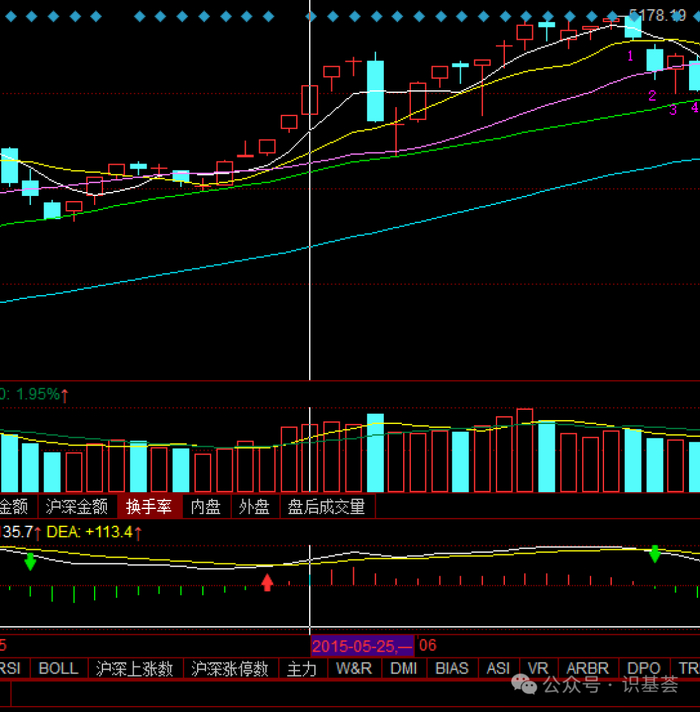Select the BIAS indicator tab
This screenshot has height=712, width=700.
pyautogui.click(x=452, y=668)
